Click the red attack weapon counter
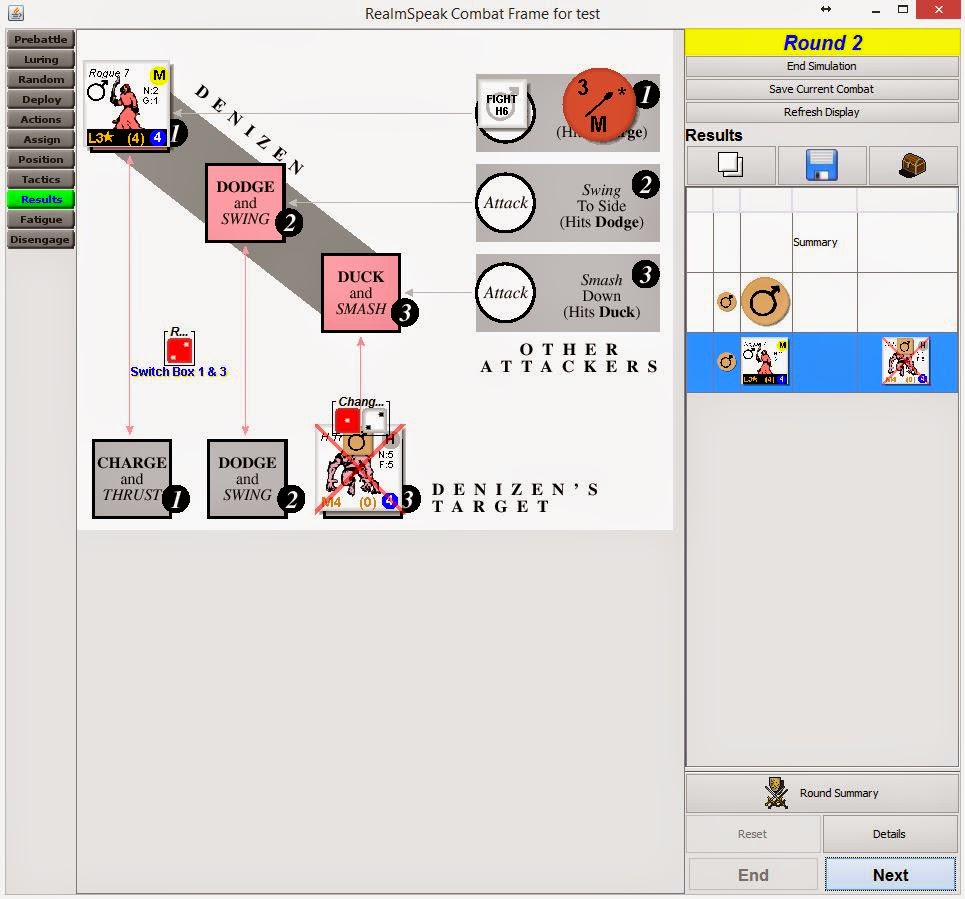This screenshot has width=965, height=899. 599,105
